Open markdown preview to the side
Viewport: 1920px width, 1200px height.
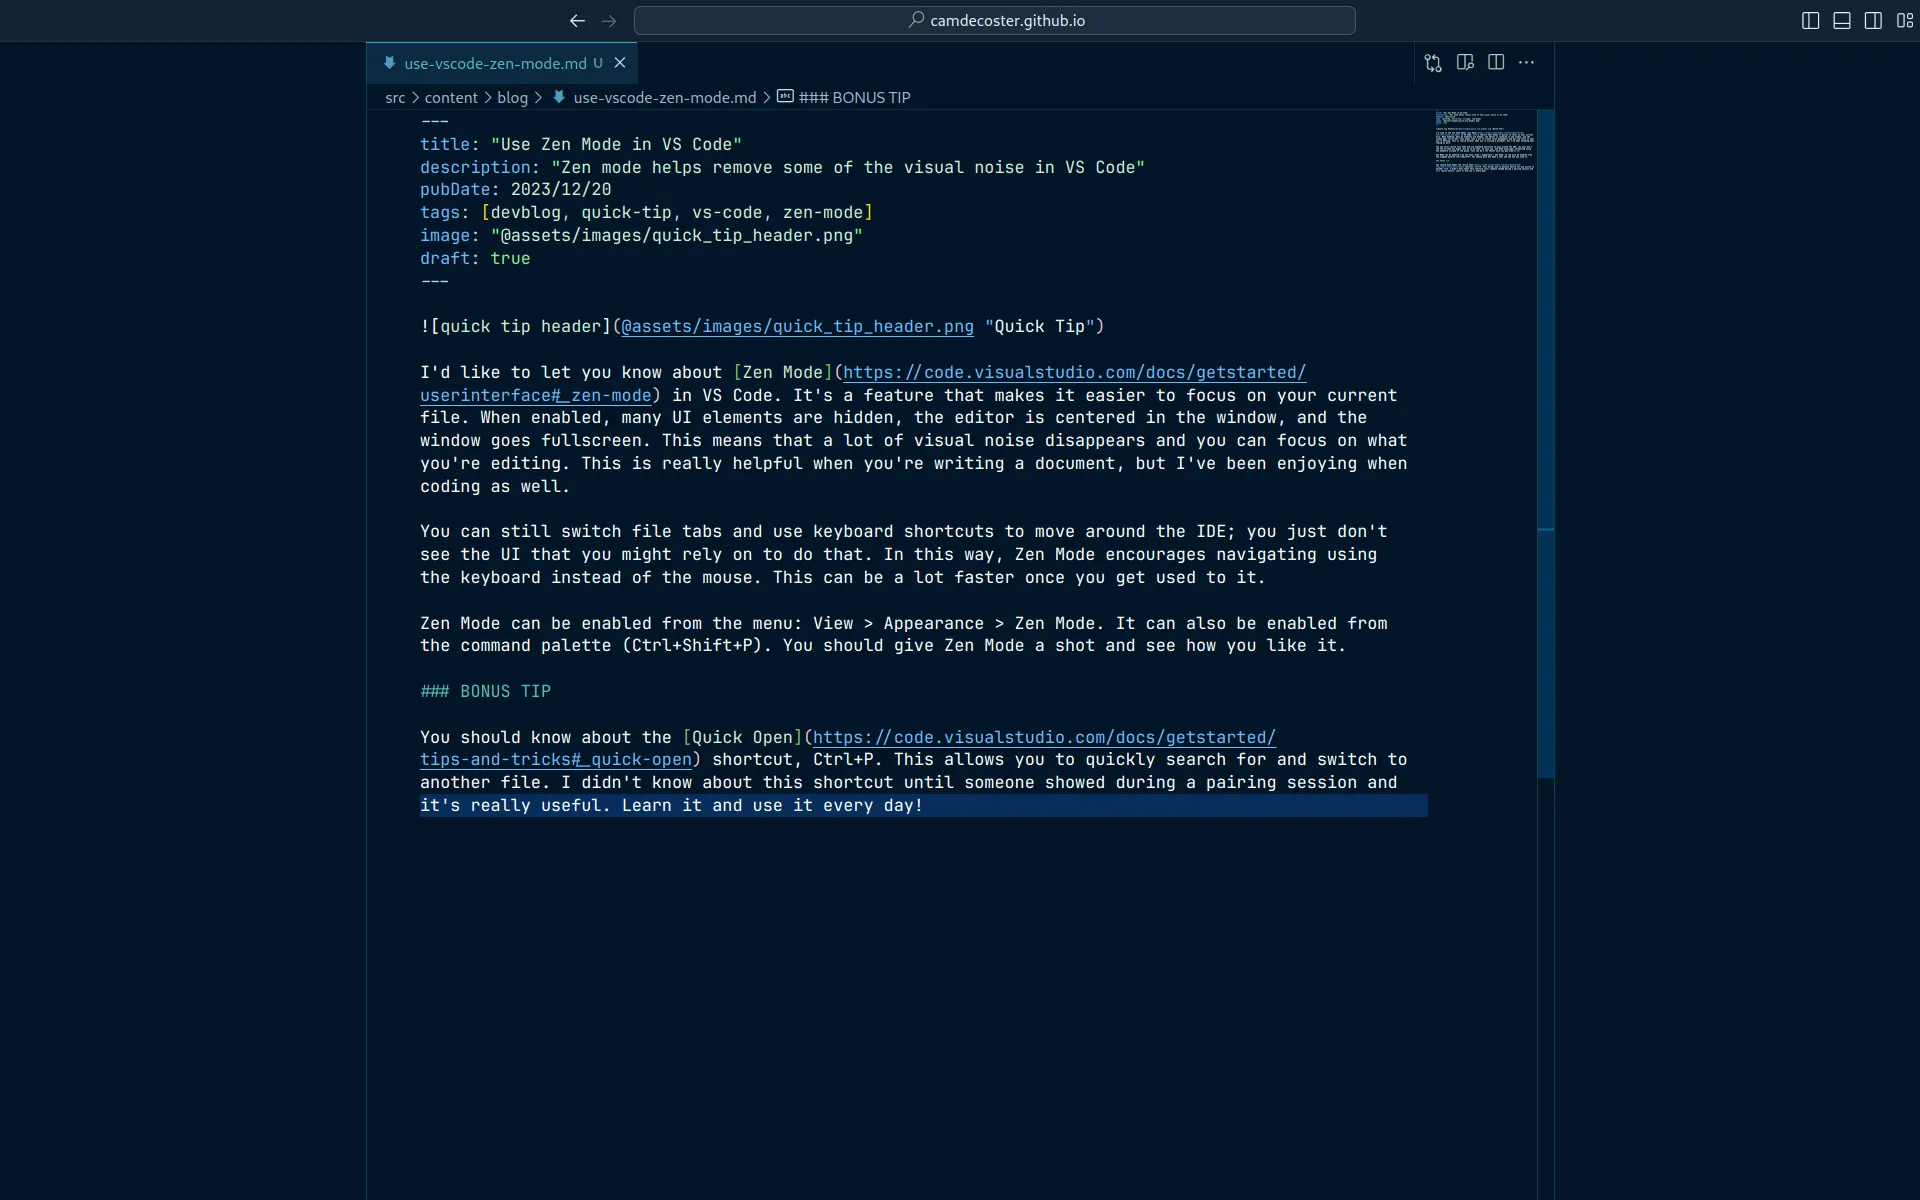point(1465,63)
